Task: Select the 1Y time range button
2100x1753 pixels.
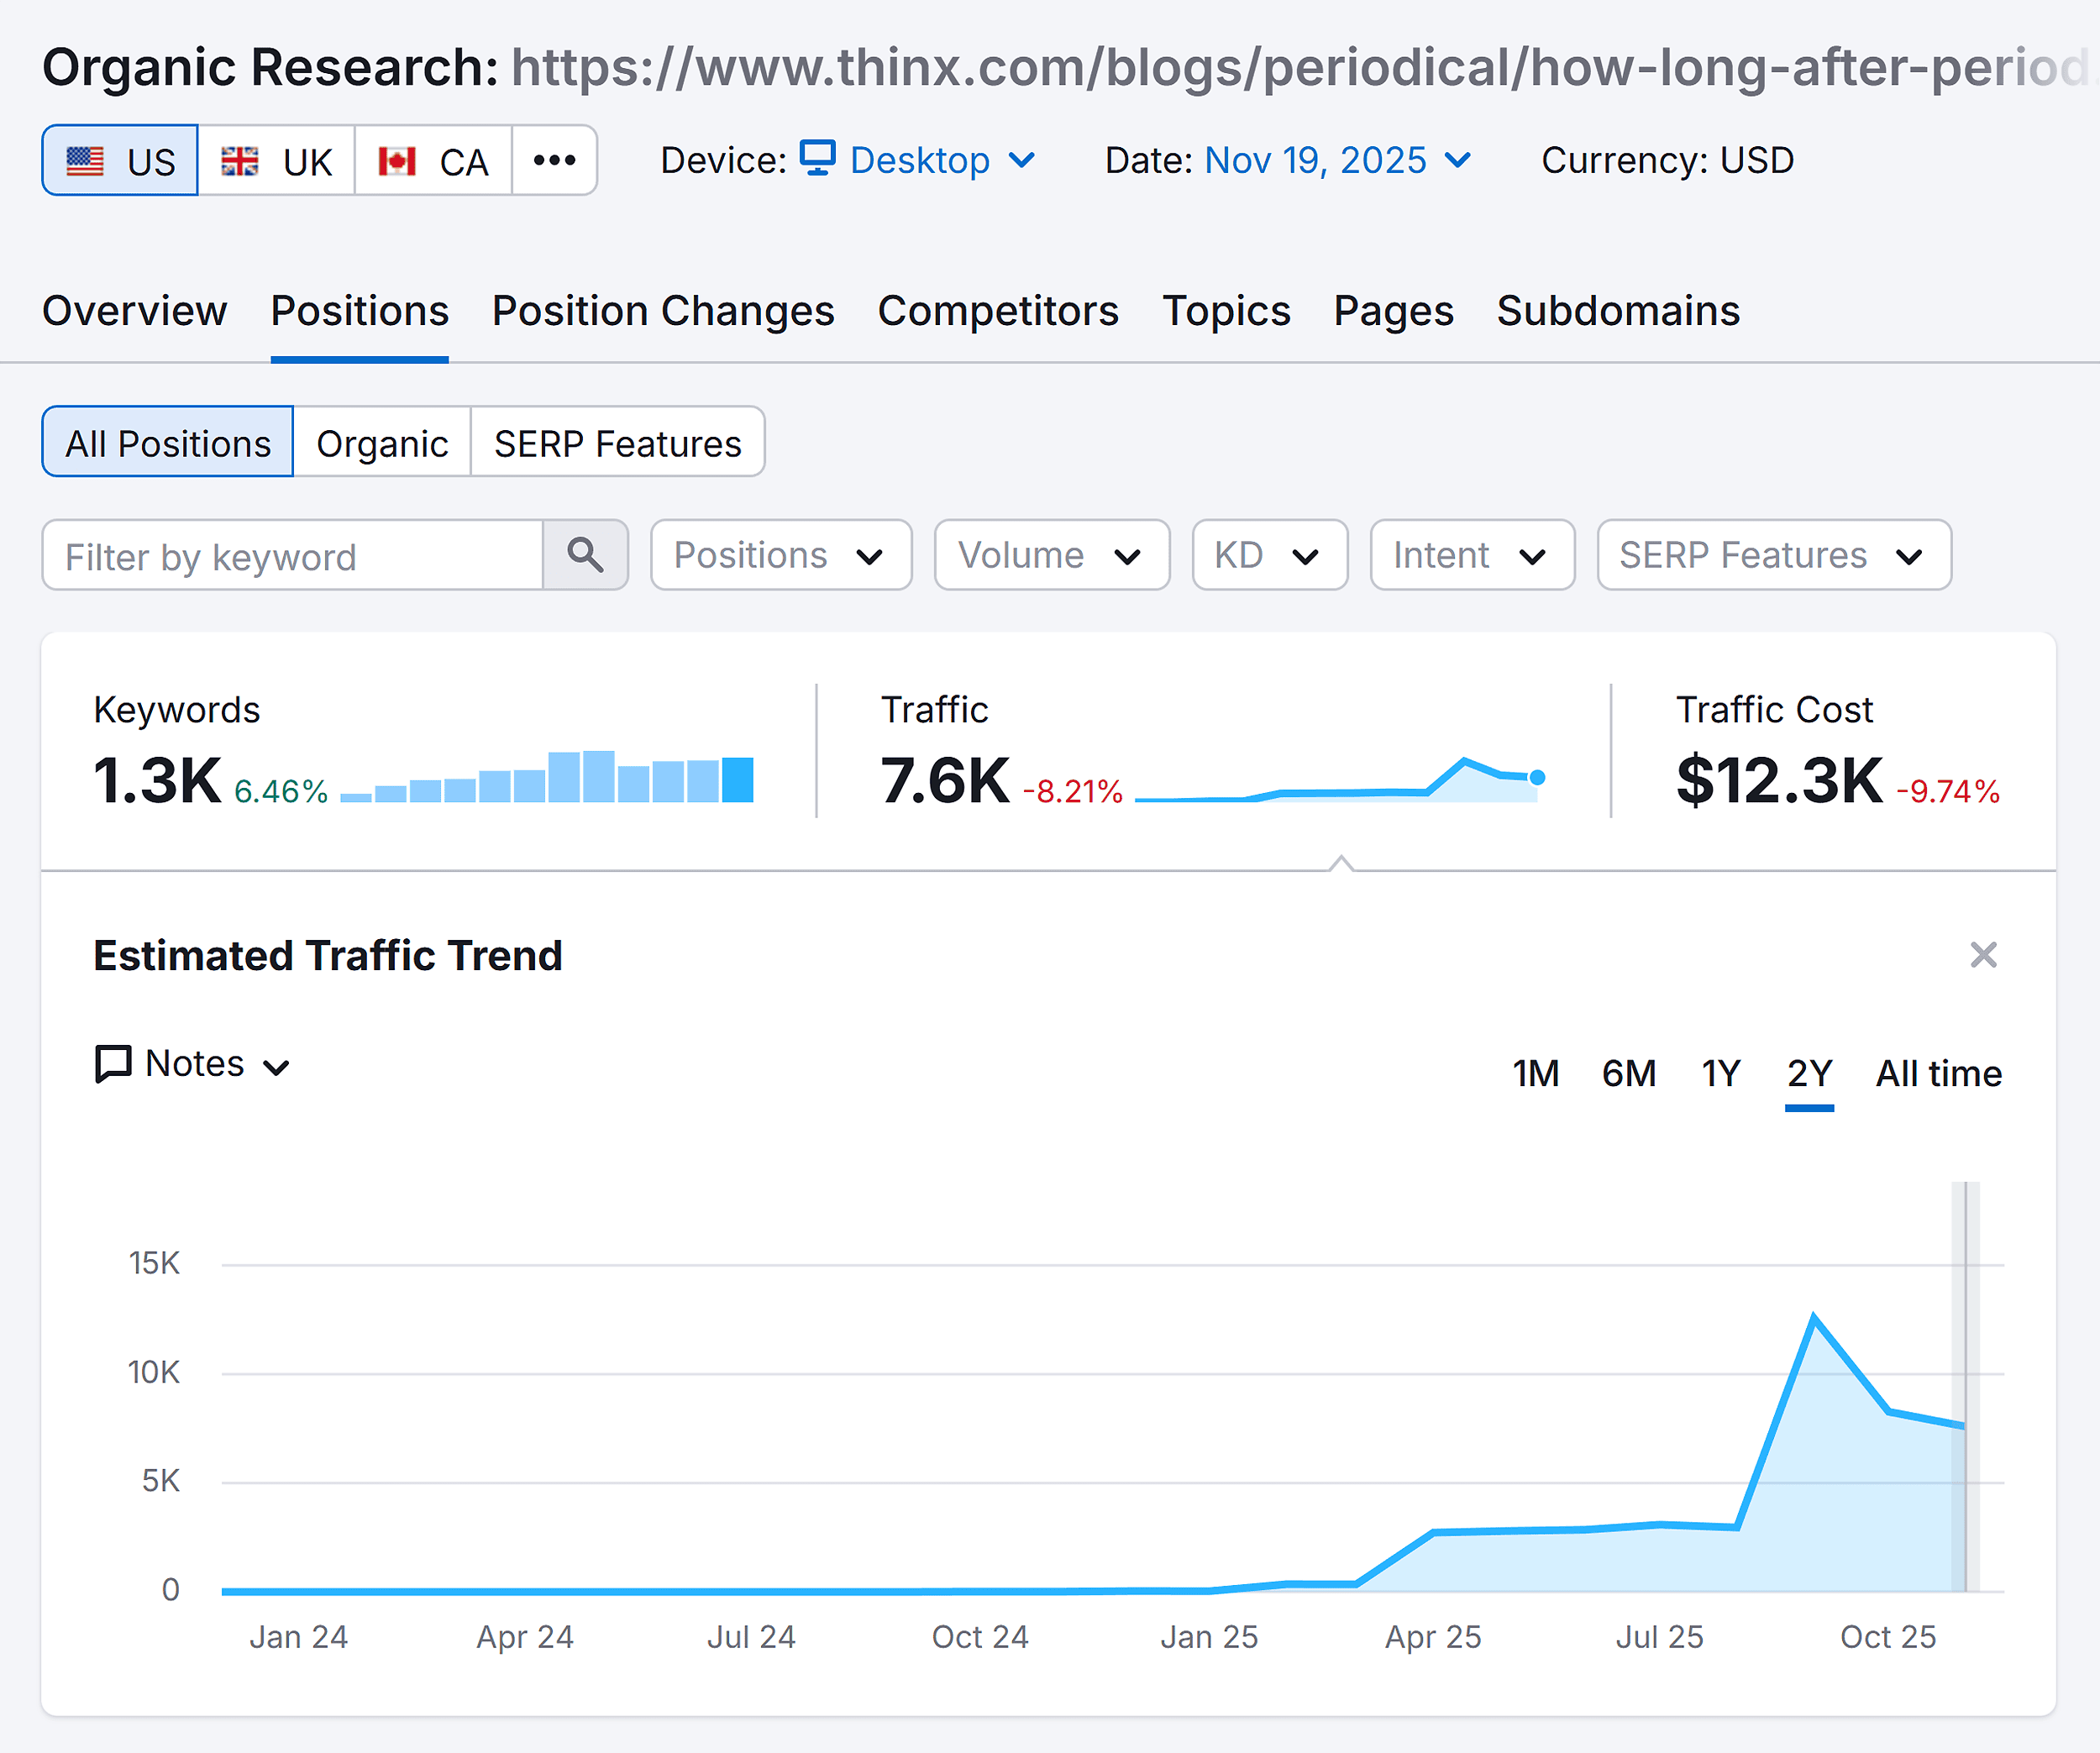Action: (1721, 1073)
